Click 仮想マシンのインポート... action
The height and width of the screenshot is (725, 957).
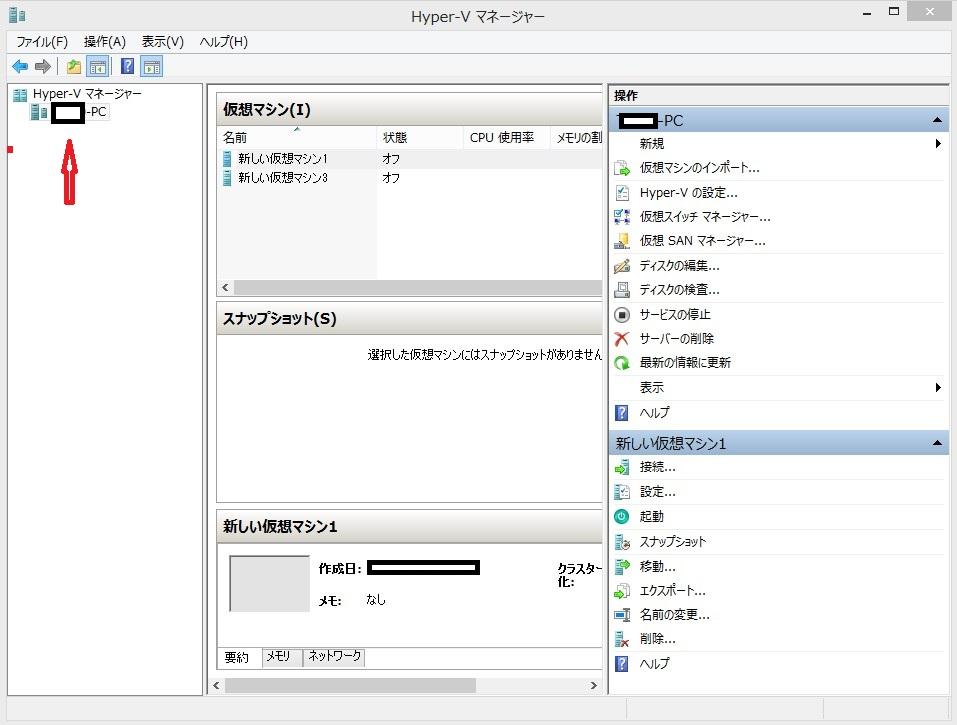point(699,168)
